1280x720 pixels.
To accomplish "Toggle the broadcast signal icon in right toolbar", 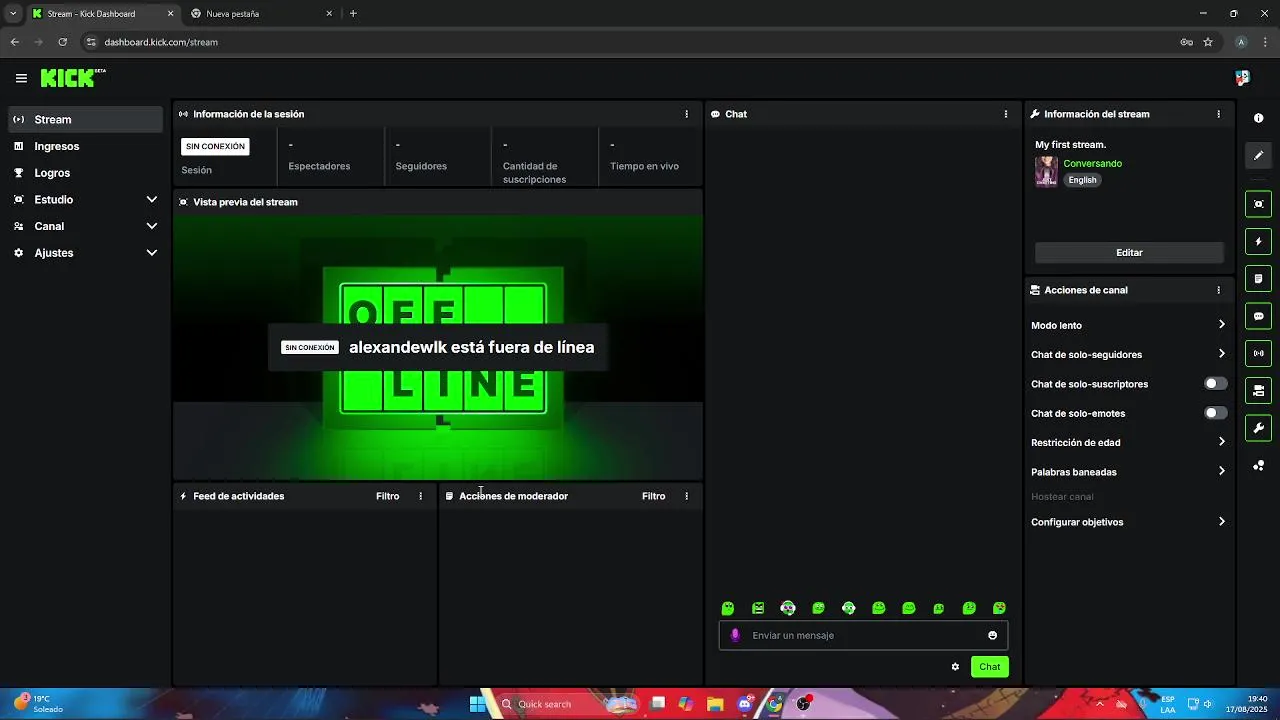I will (x=1258, y=353).
